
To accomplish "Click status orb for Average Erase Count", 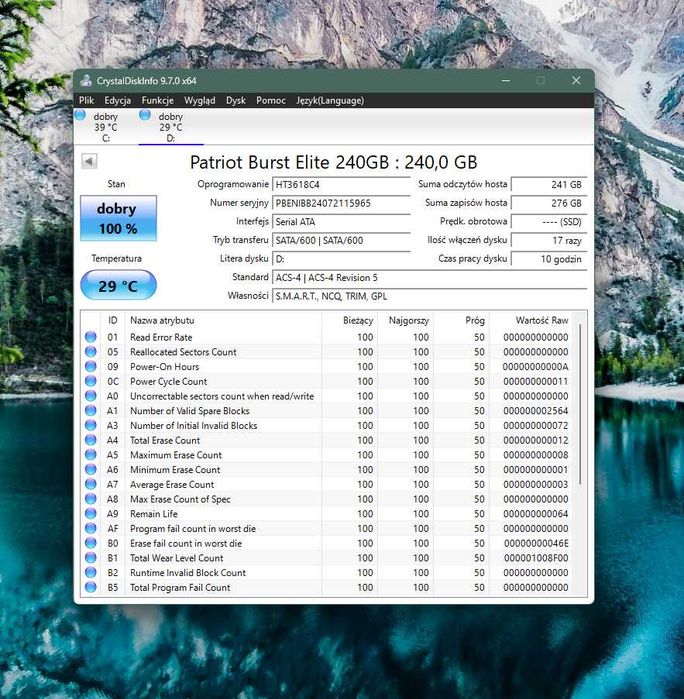I will point(91,484).
